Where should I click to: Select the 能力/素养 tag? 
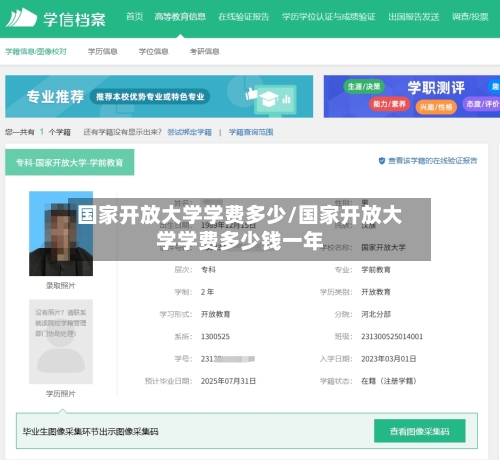tap(389, 104)
